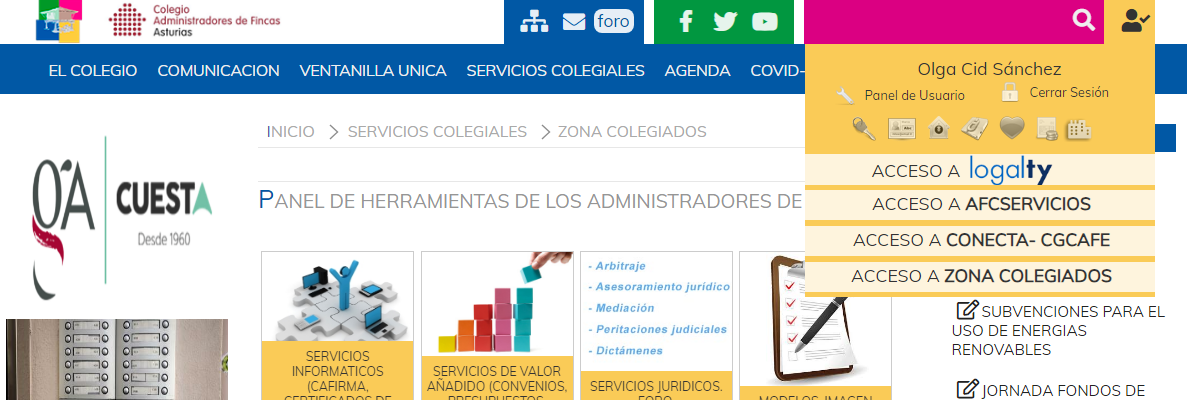The height and width of the screenshot is (400, 1187).
Task: Click edit icon beside JORNADA FONDOS DE
Action: click(x=967, y=389)
